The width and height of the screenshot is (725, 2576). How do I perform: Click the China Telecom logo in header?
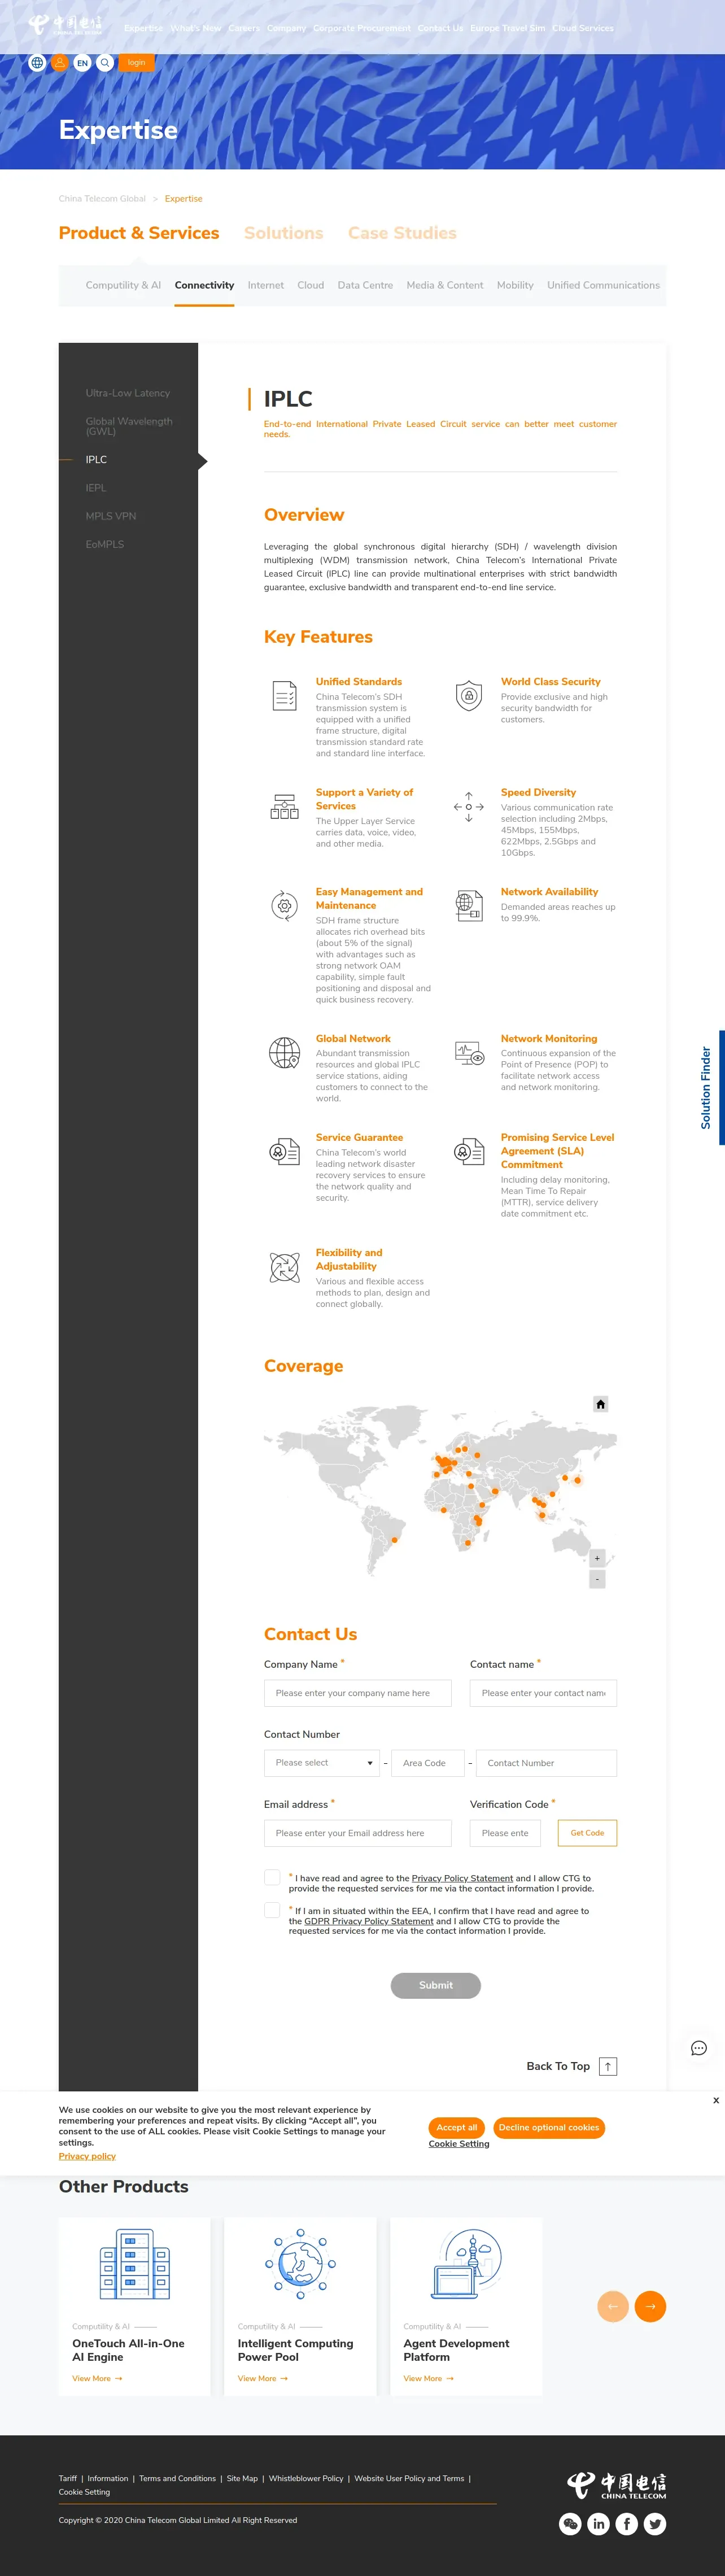click(65, 25)
